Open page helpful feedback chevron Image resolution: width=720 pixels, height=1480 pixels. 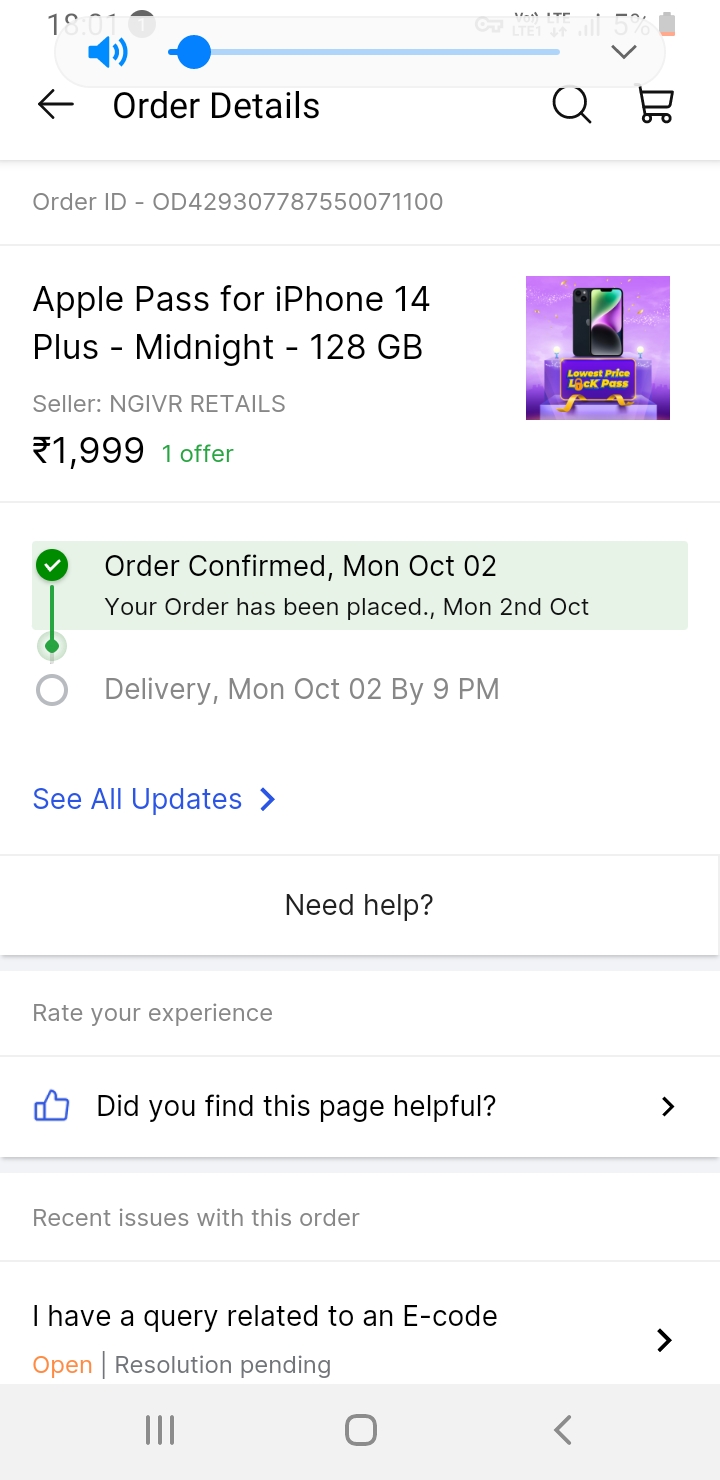[x=668, y=1106]
